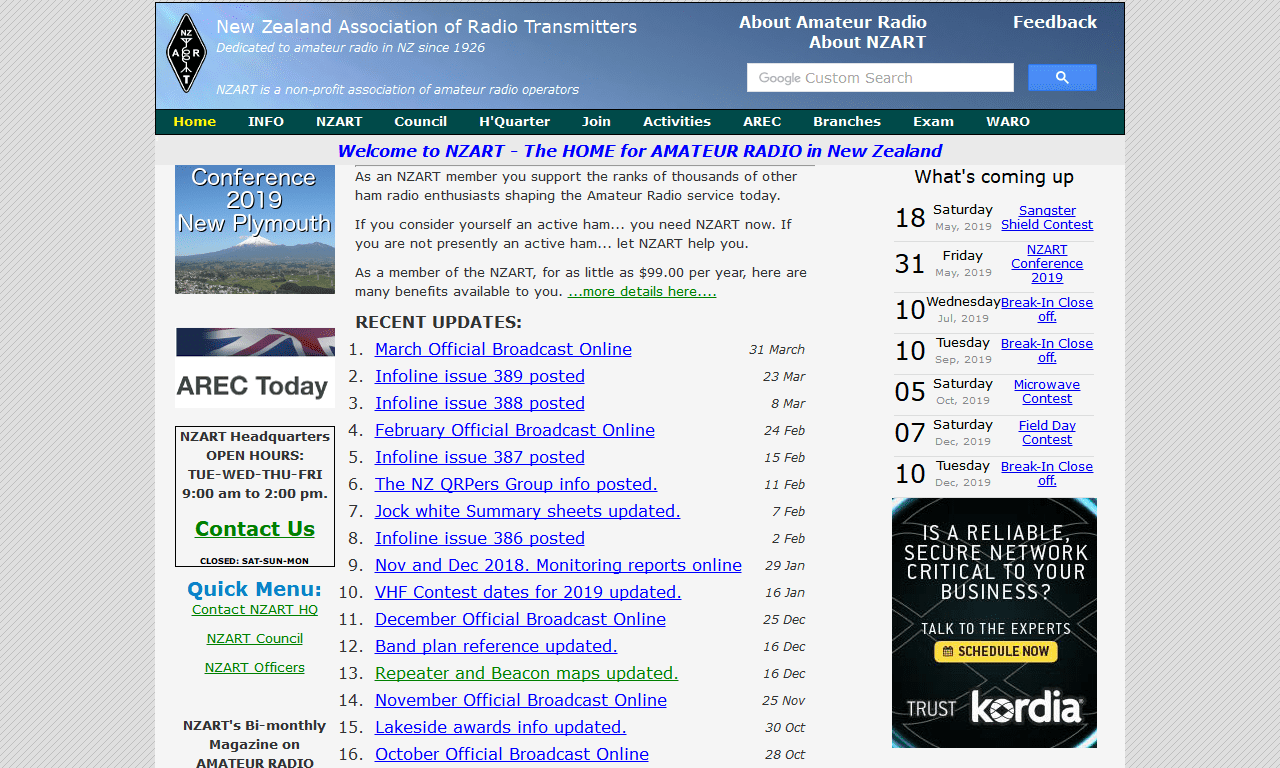This screenshot has width=1280, height=768.
Task: Open the Activities menu
Action: click(x=677, y=122)
